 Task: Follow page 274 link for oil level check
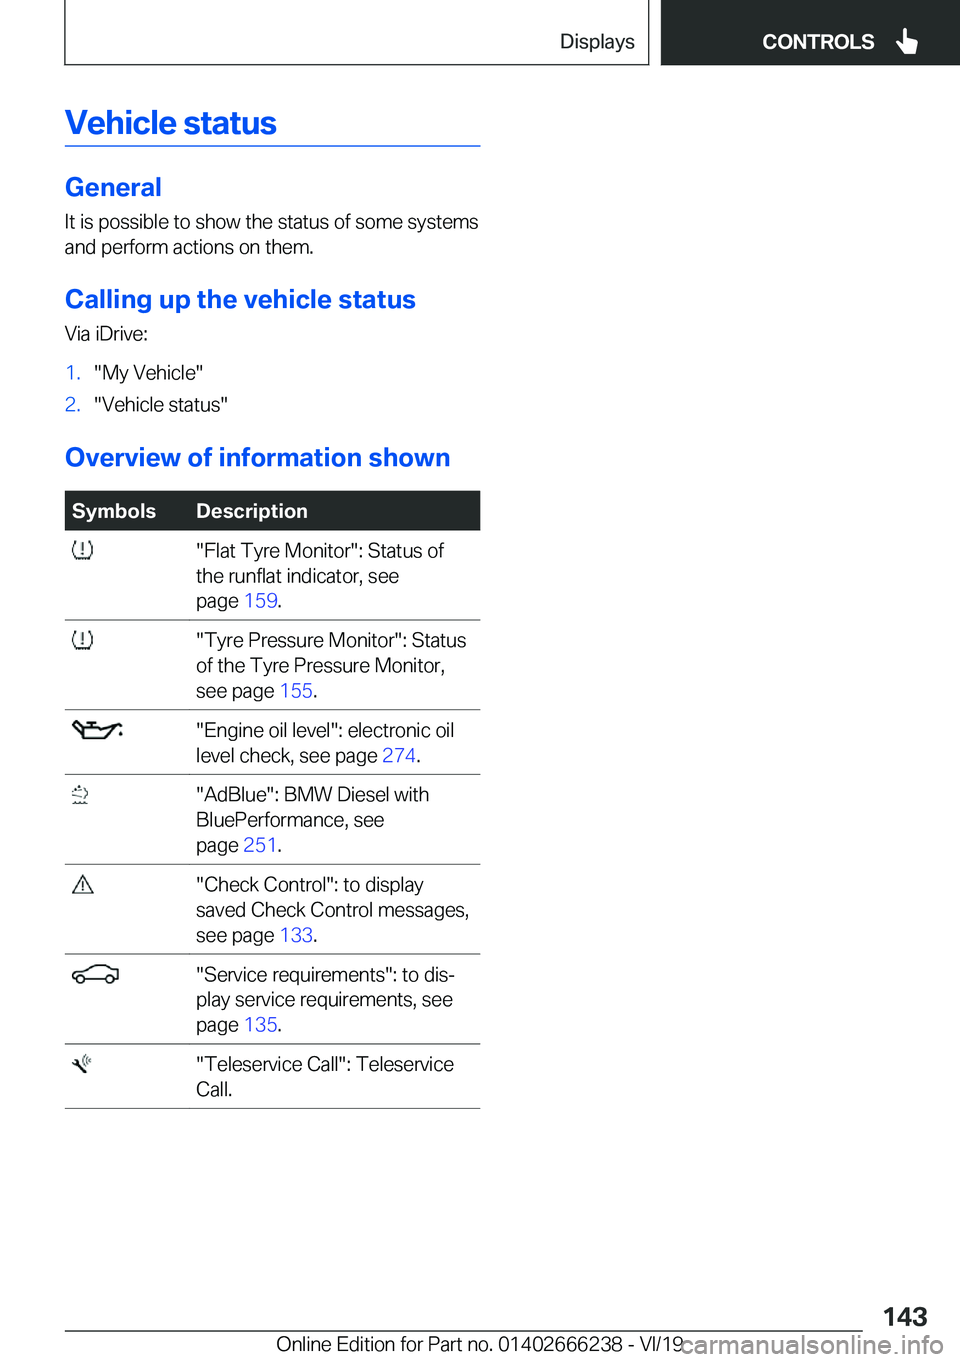[399, 756]
